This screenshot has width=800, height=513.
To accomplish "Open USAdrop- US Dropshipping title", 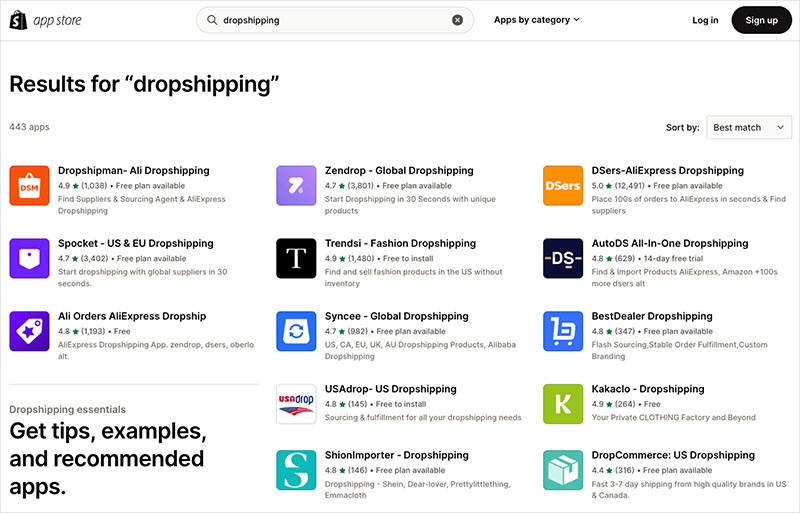I will [390, 389].
